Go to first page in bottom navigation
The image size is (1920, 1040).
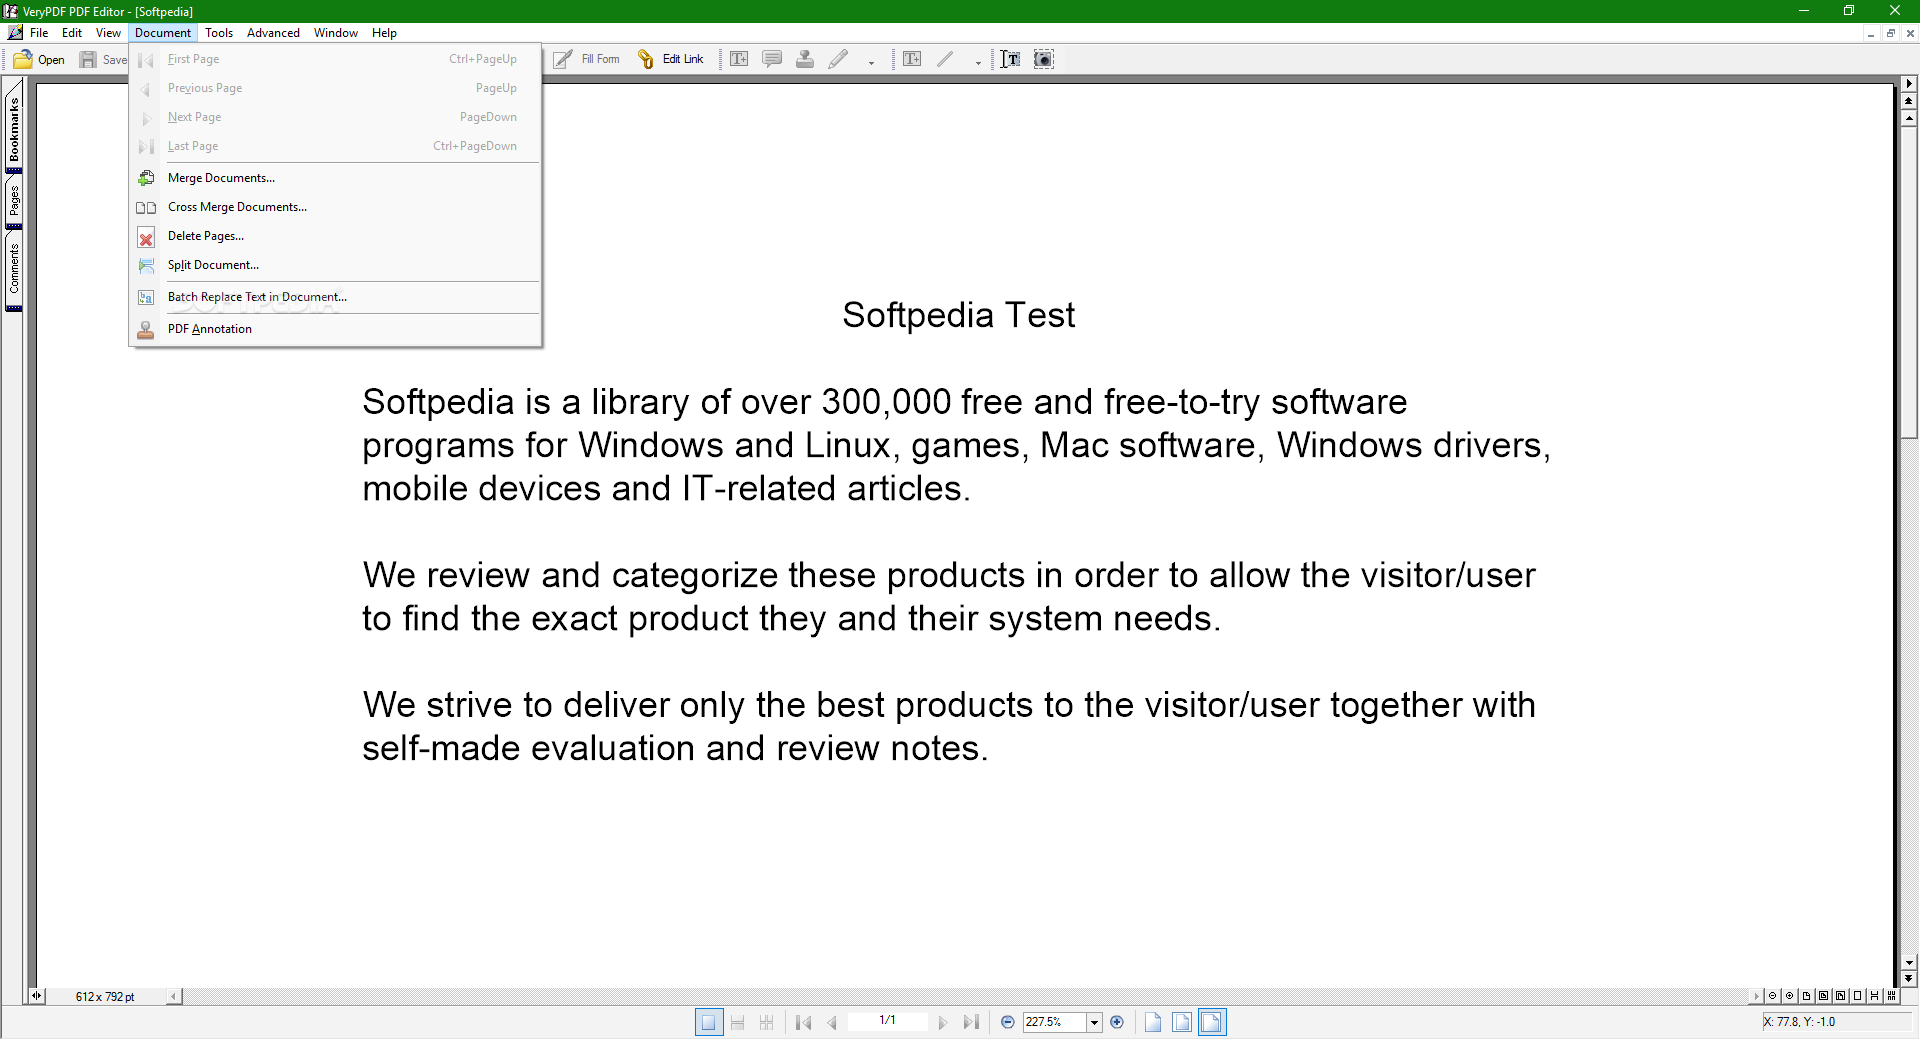tap(803, 1022)
